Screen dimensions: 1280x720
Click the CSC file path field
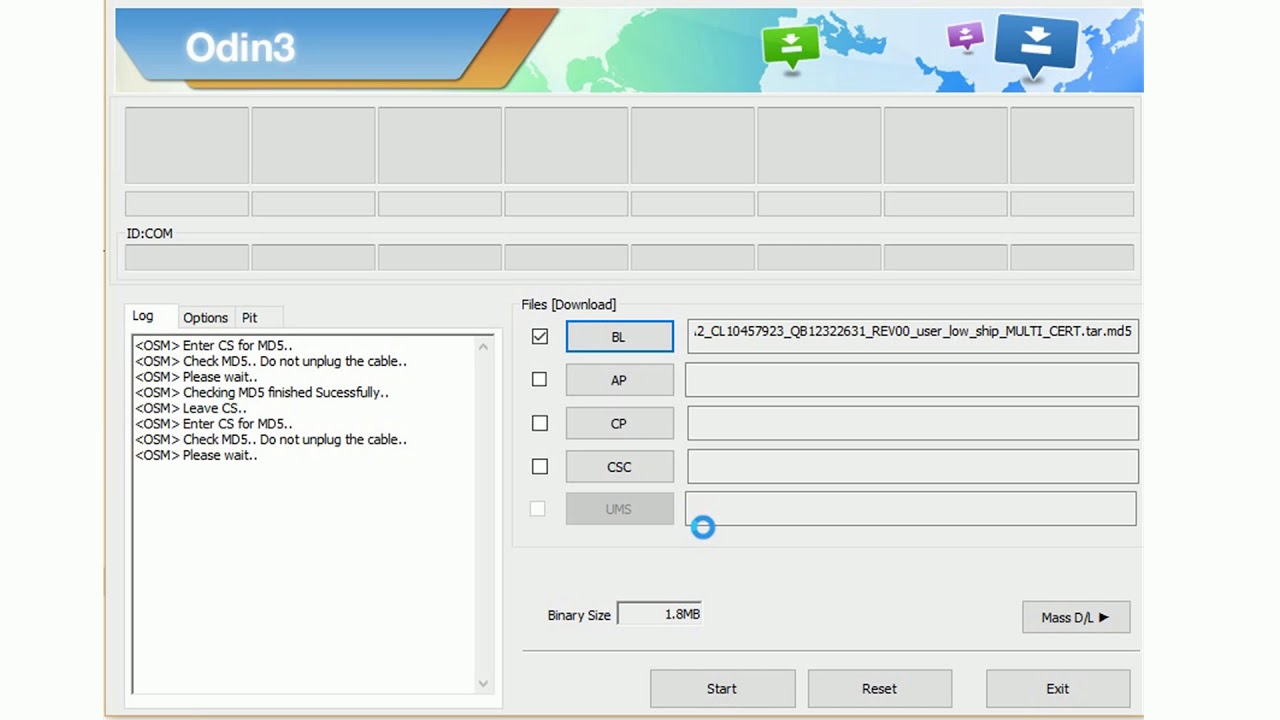[x=912, y=466]
